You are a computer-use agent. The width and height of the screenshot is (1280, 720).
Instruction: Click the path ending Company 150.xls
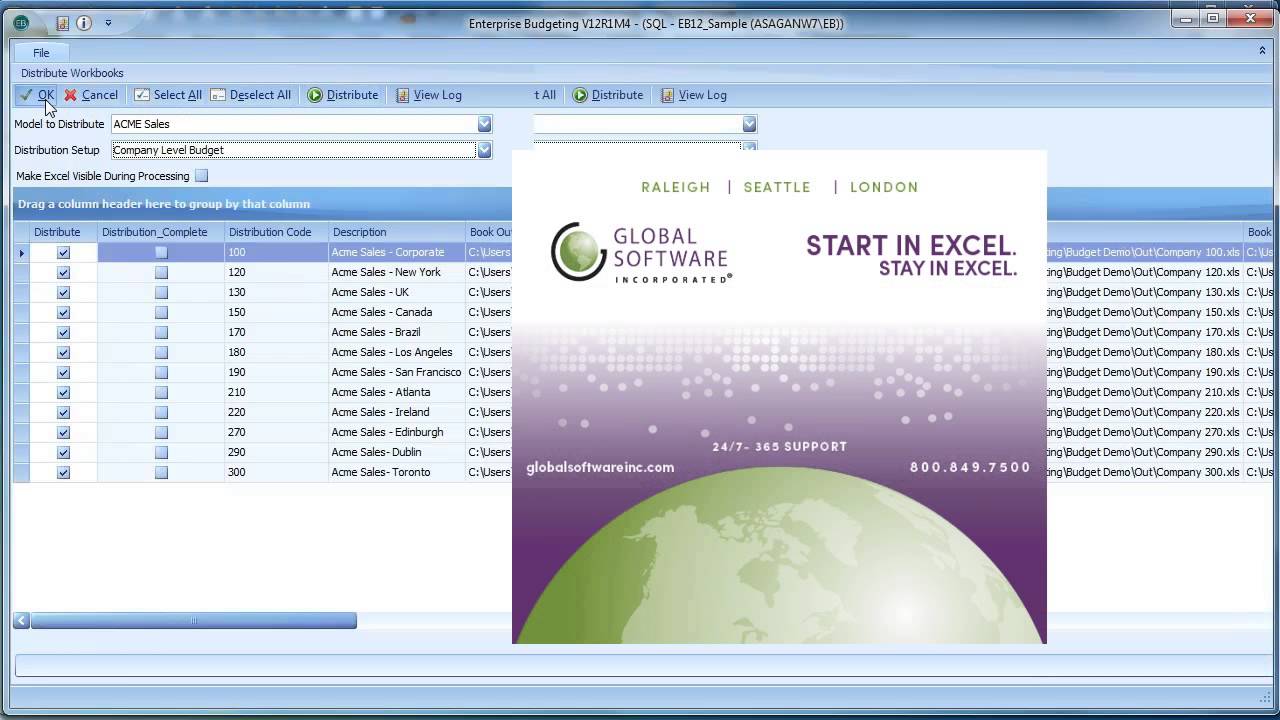click(1144, 312)
